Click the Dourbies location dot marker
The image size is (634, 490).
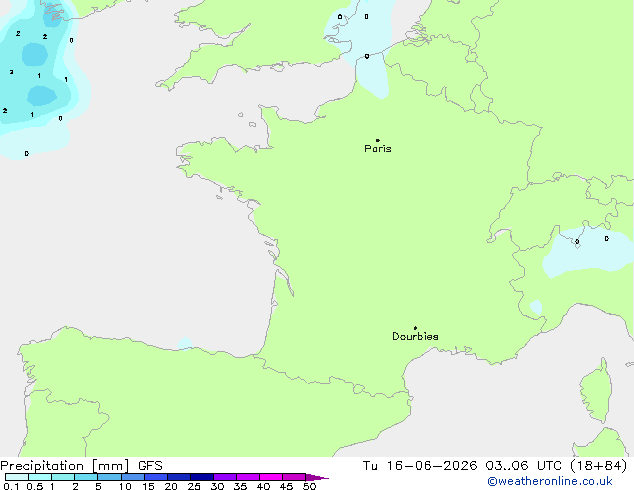pyautogui.click(x=415, y=328)
